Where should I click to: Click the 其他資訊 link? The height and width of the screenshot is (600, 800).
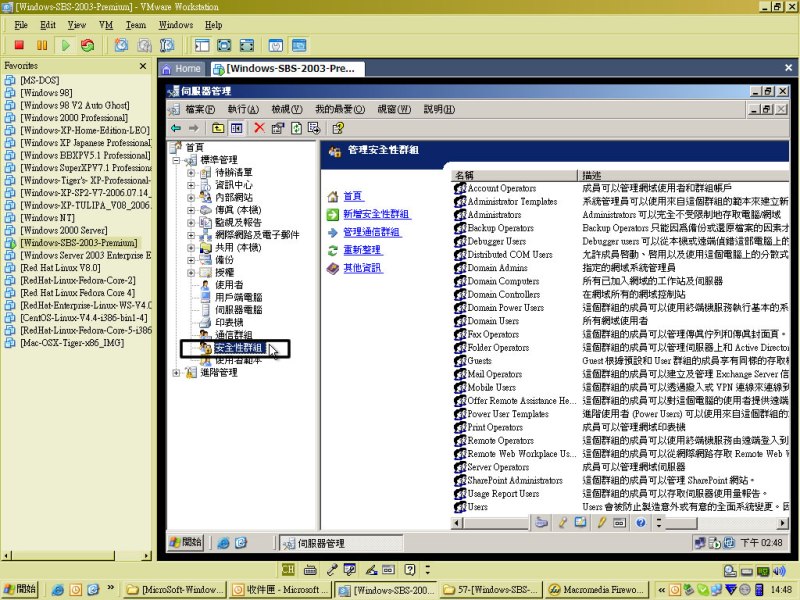363,268
